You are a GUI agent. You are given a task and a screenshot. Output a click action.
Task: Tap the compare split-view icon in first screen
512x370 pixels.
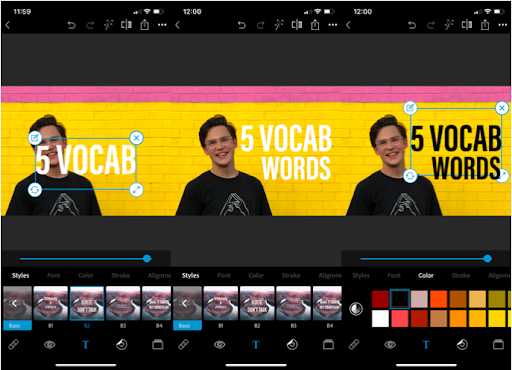point(126,25)
